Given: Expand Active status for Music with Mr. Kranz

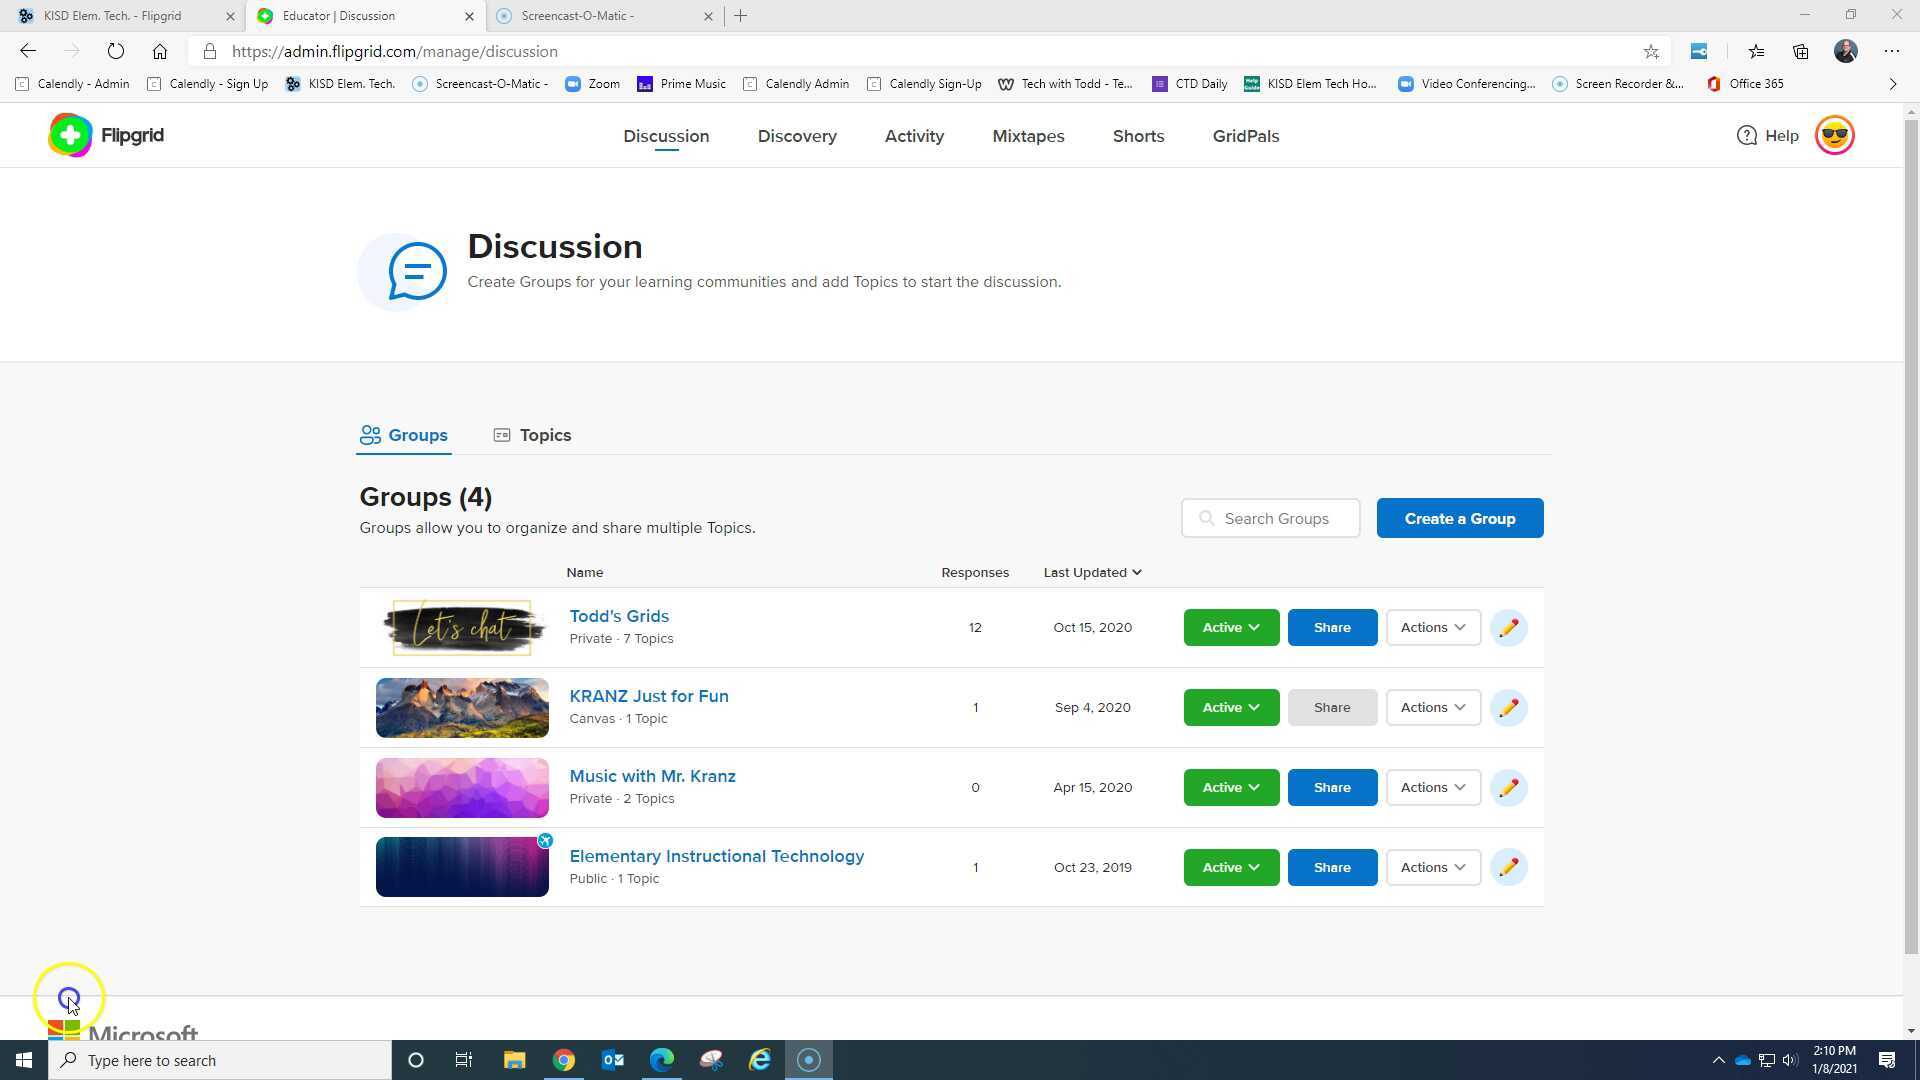Looking at the screenshot, I should pyautogui.click(x=1231, y=788).
